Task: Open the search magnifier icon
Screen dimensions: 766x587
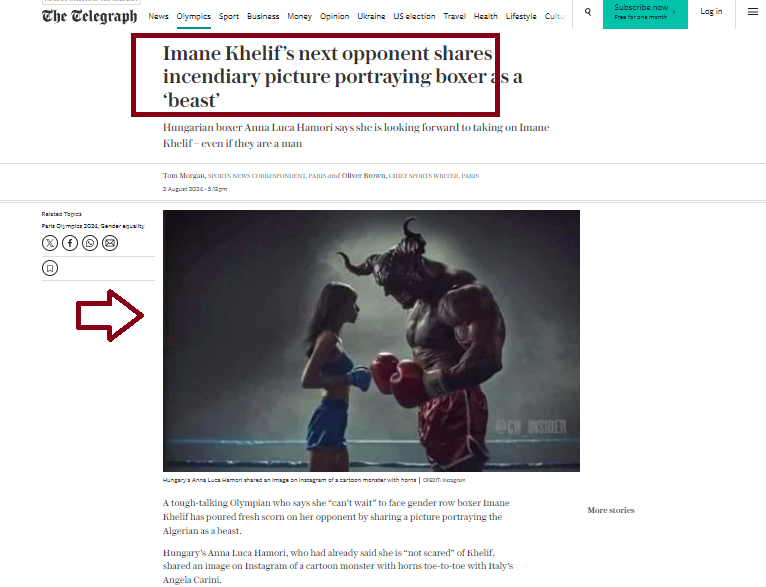Action: tap(588, 12)
